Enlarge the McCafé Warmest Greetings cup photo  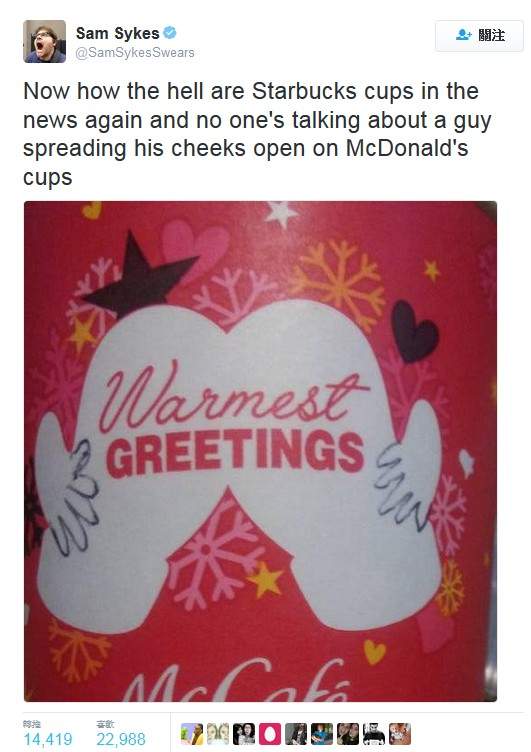(260, 451)
